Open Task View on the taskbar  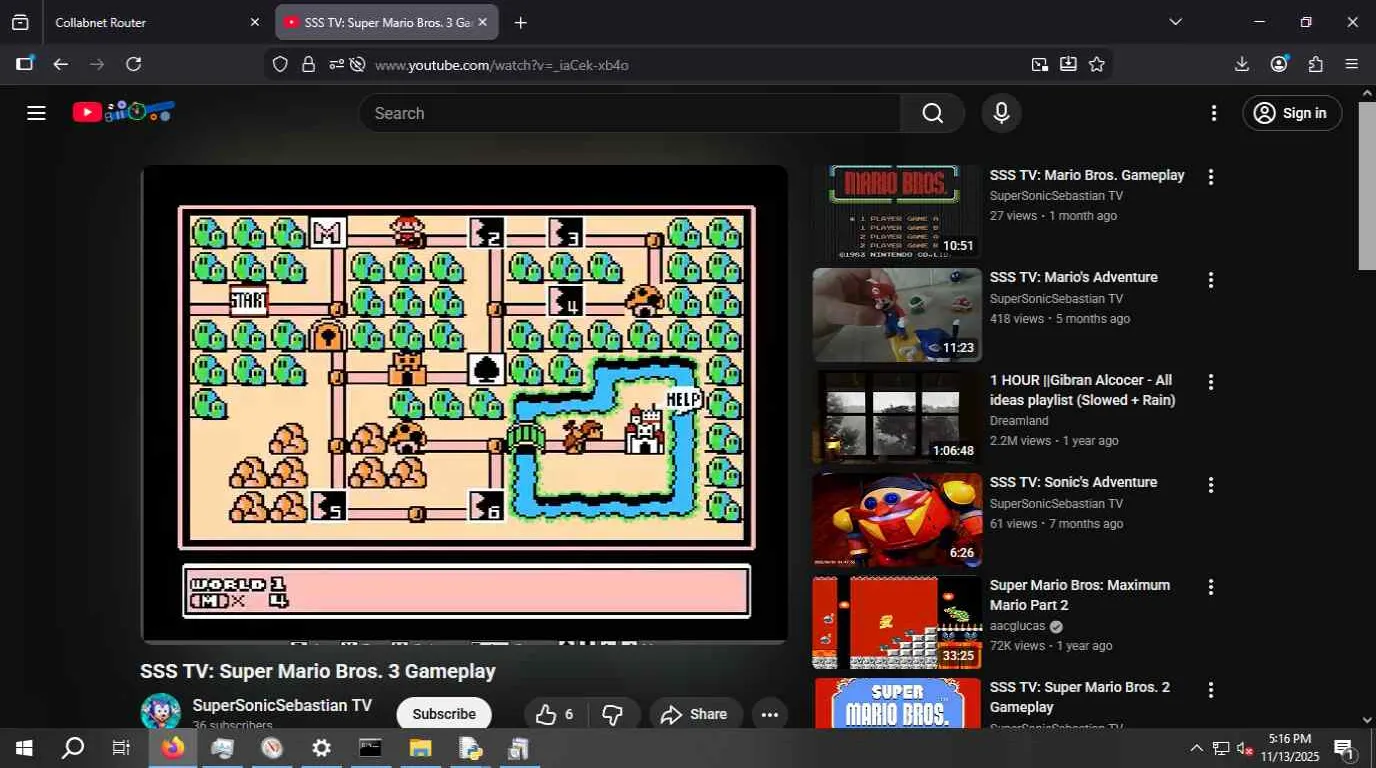point(121,748)
